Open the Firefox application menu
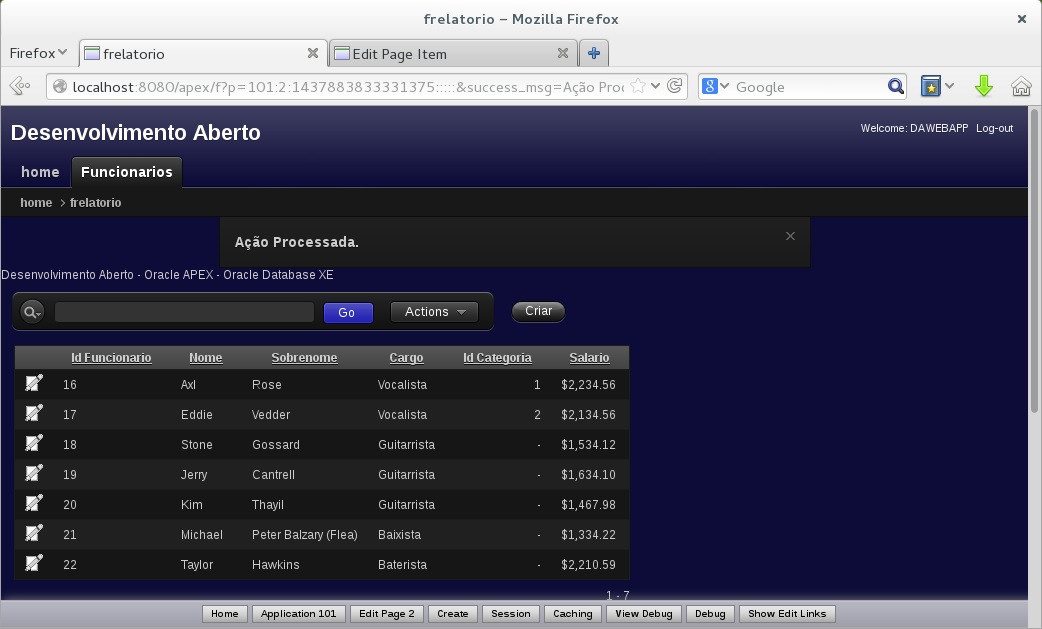1042x629 pixels. [38, 53]
